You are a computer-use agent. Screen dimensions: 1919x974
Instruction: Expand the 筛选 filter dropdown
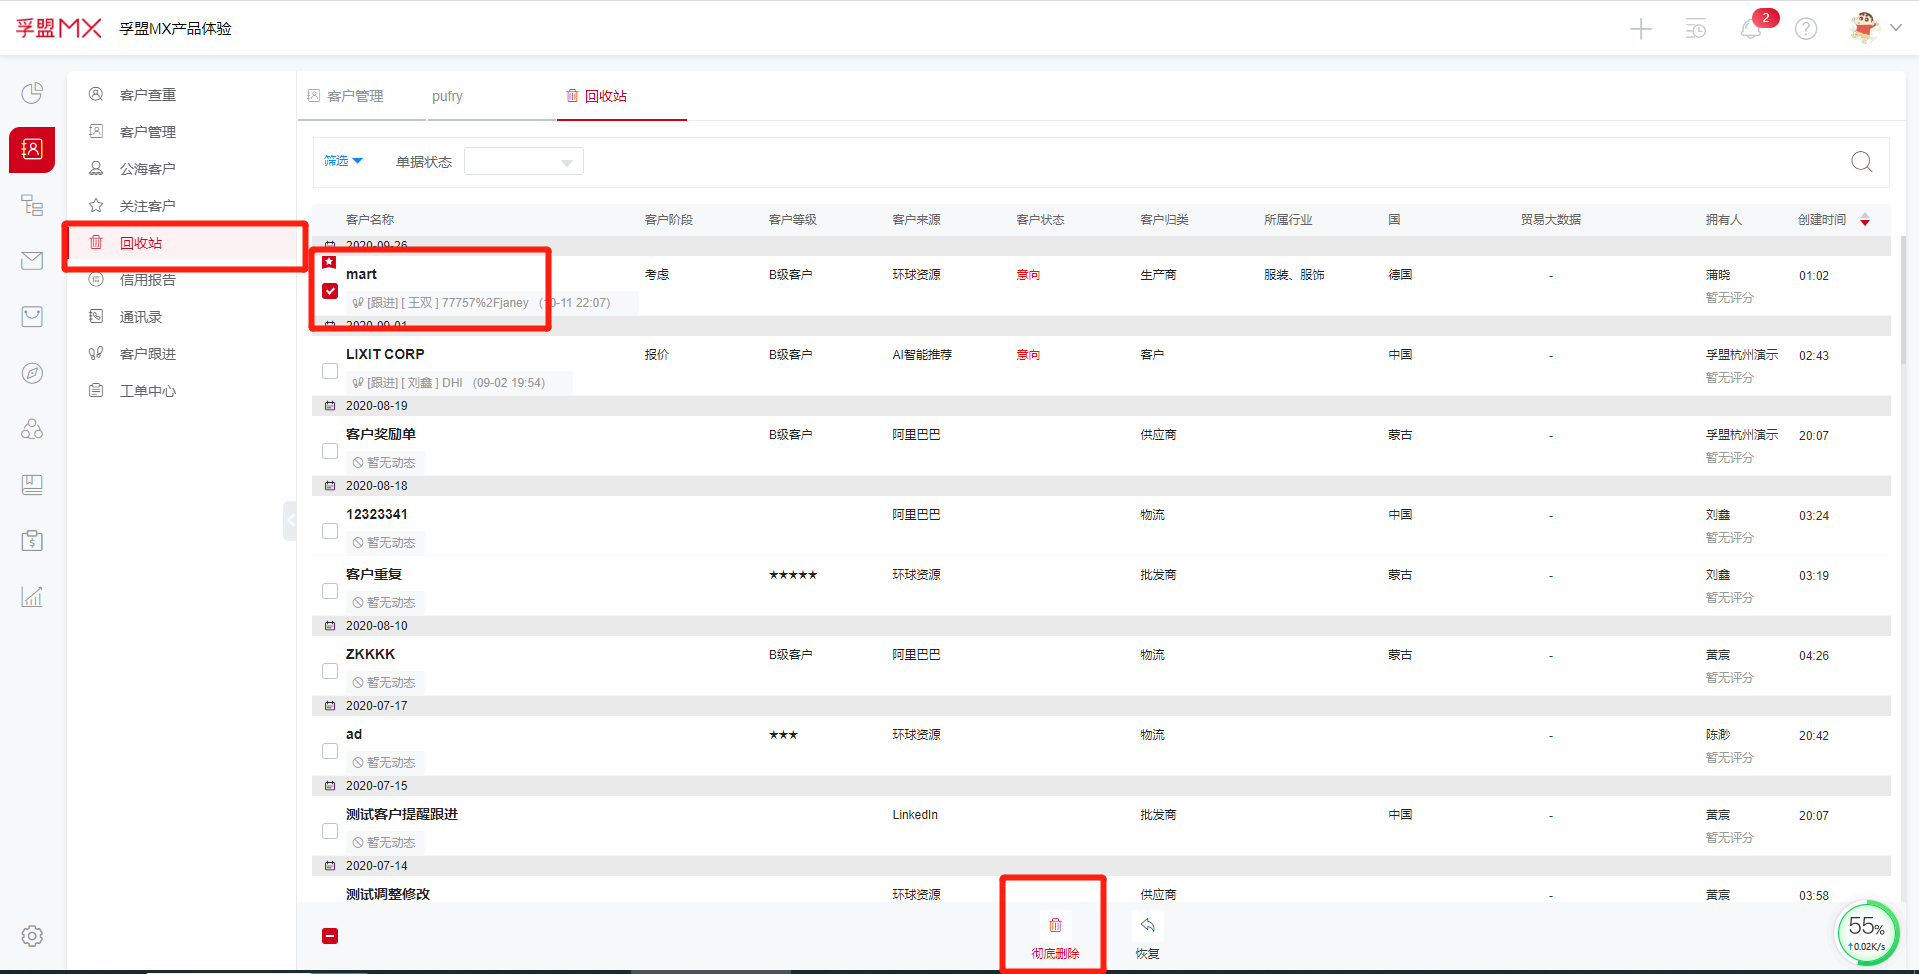(343, 161)
